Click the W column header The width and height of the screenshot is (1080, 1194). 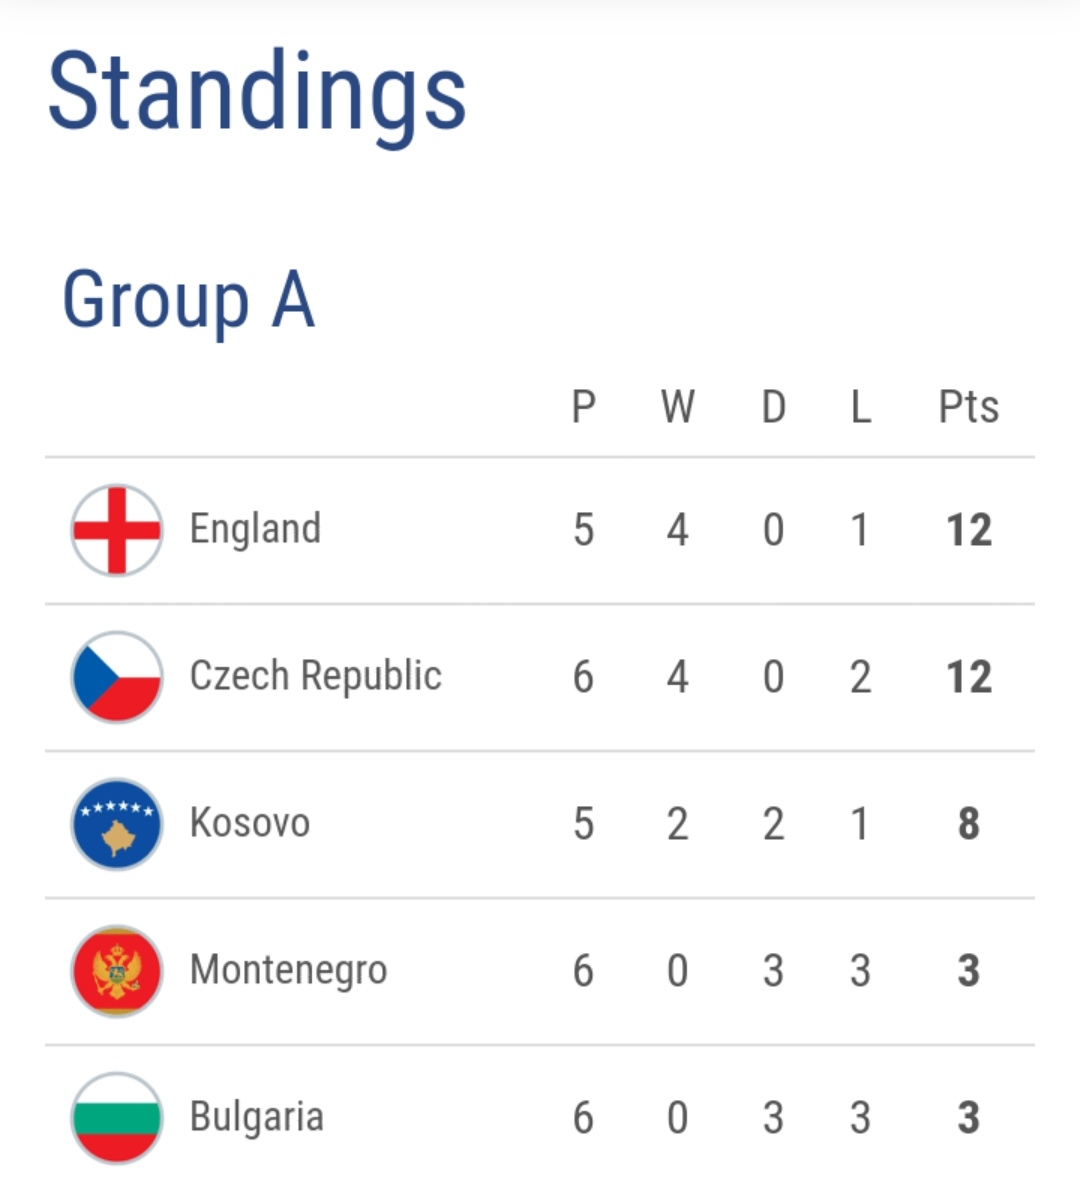(x=677, y=407)
